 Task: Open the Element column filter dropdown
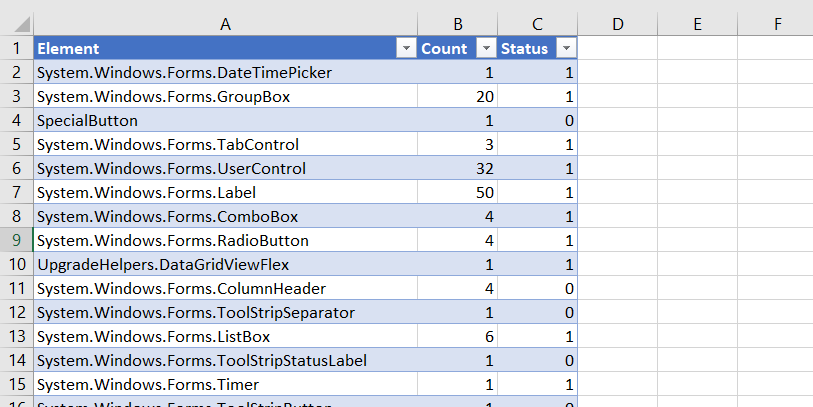405,48
